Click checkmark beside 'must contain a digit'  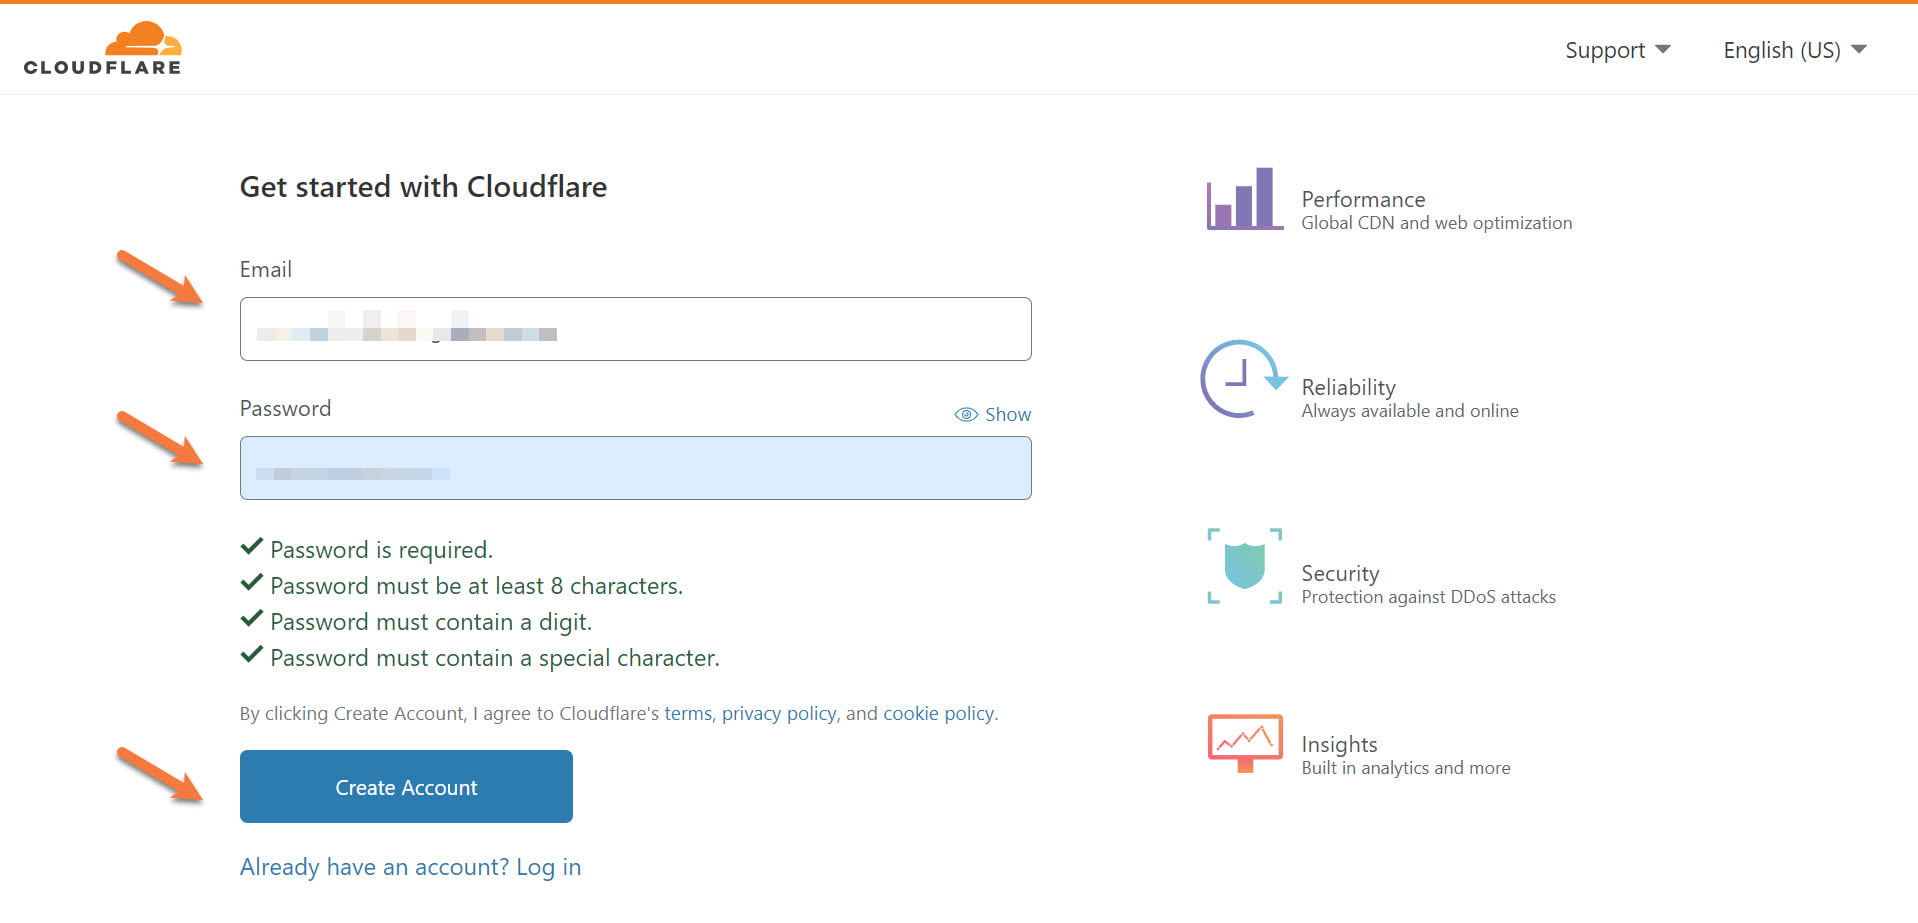tap(252, 619)
